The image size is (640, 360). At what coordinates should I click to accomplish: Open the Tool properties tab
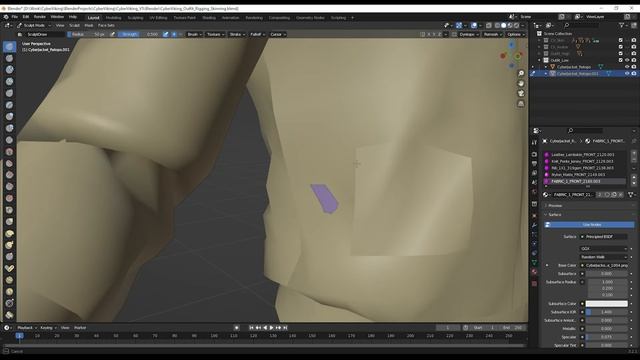point(534,142)
